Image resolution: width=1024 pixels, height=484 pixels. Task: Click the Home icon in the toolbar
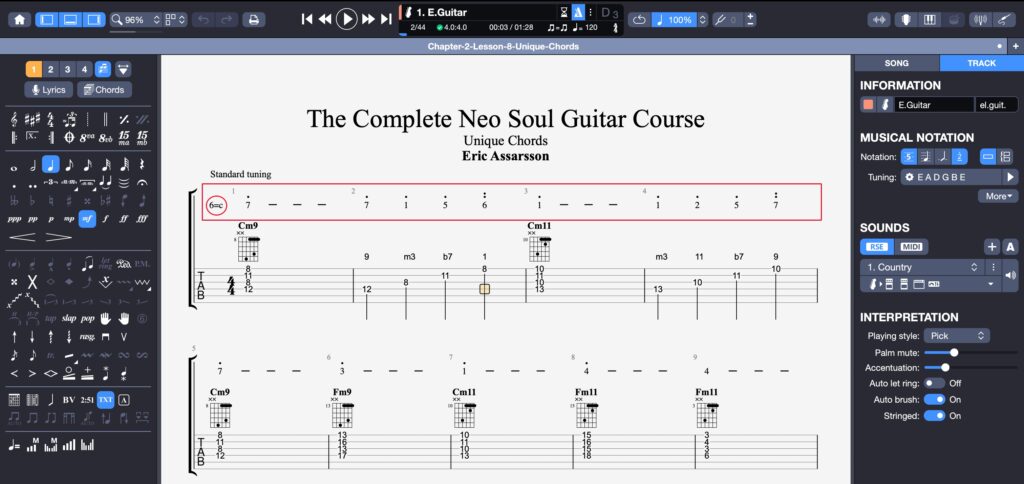[x=19, y=19]
